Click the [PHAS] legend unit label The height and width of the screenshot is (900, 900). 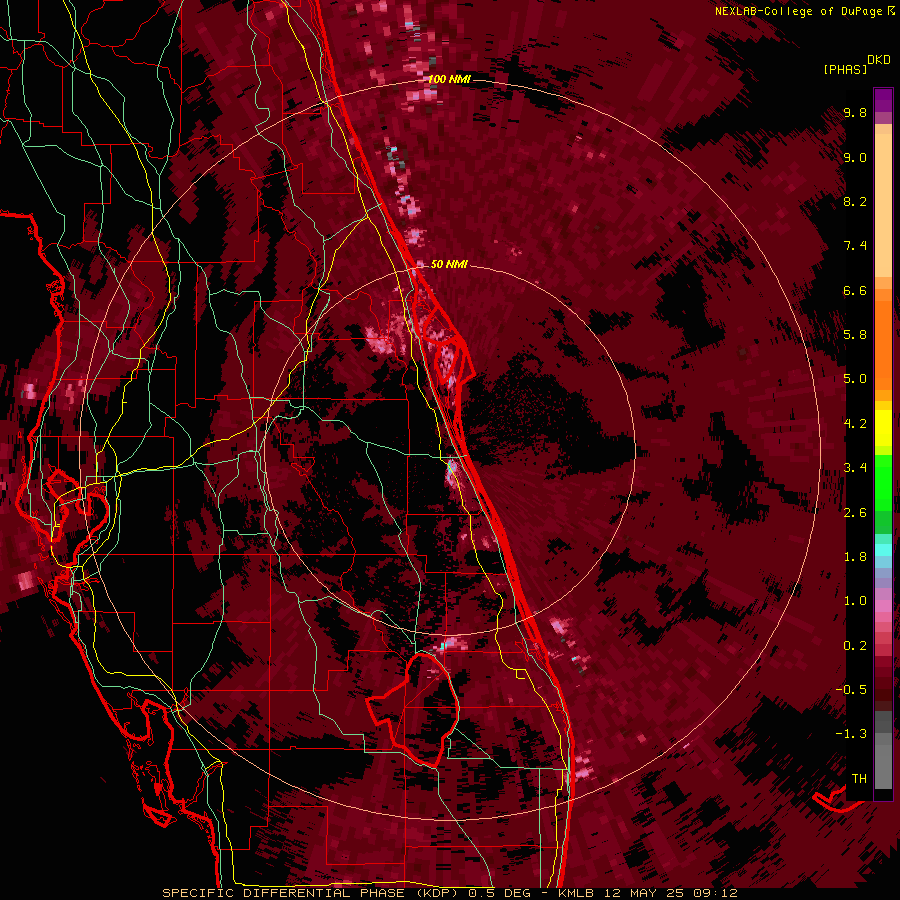click(x=845, y=70)
